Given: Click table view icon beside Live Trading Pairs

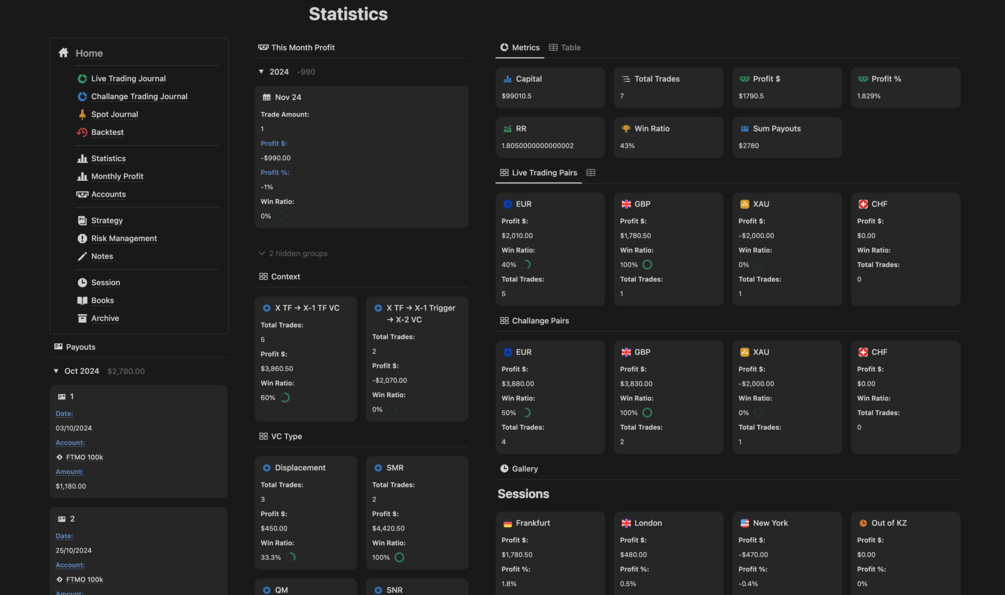Looking at the screenshot, I should pos(591,172).
